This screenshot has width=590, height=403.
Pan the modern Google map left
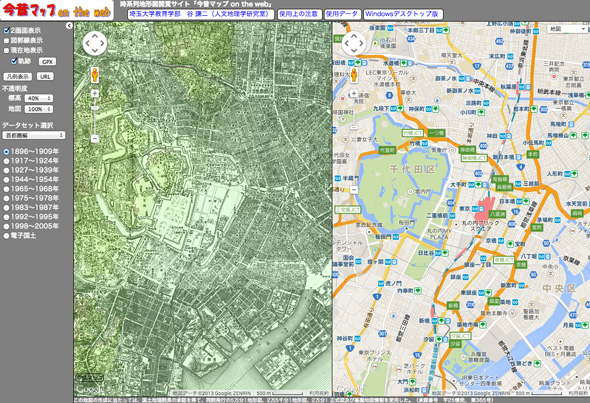(347, 43)
